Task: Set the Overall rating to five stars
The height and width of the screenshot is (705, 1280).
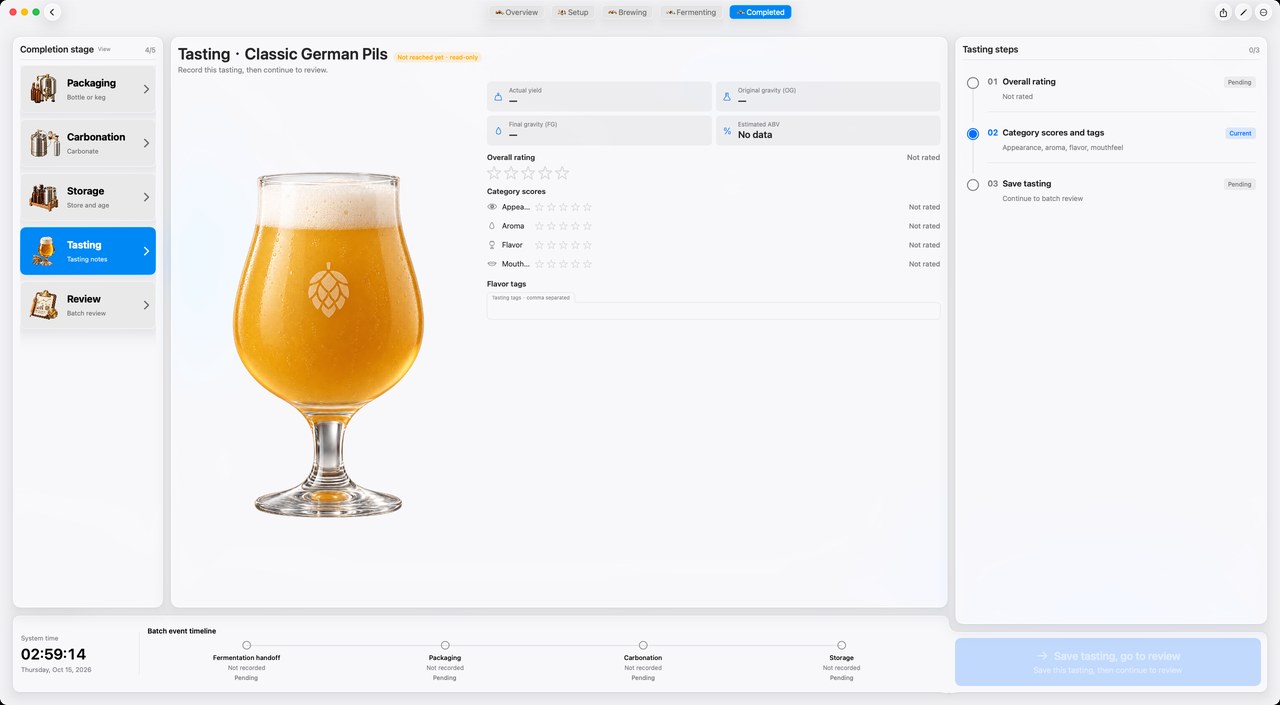Action: tap(562, 173)
